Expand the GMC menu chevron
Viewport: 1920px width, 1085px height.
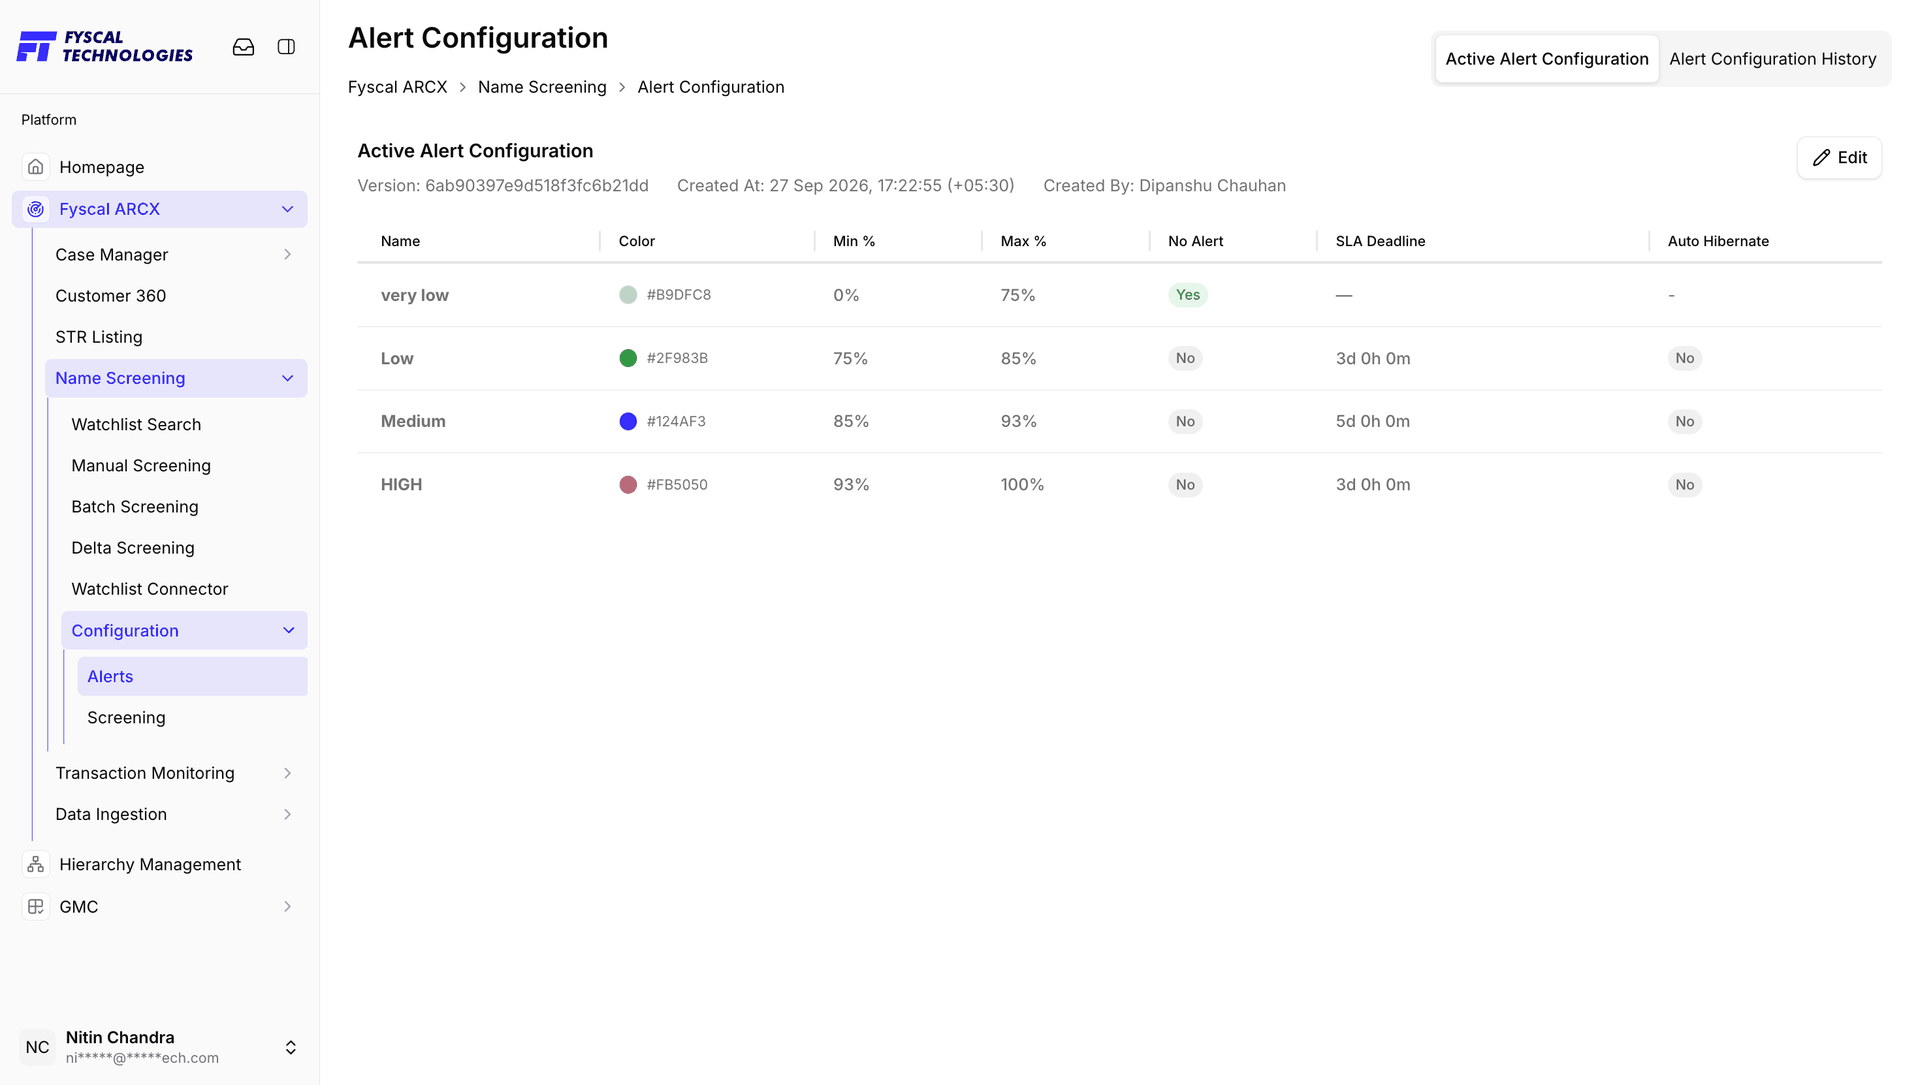click(288, 906)
